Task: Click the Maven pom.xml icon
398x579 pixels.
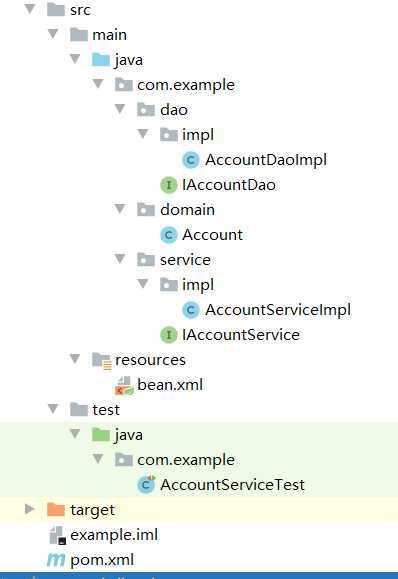Action: (x=56, y=560)
